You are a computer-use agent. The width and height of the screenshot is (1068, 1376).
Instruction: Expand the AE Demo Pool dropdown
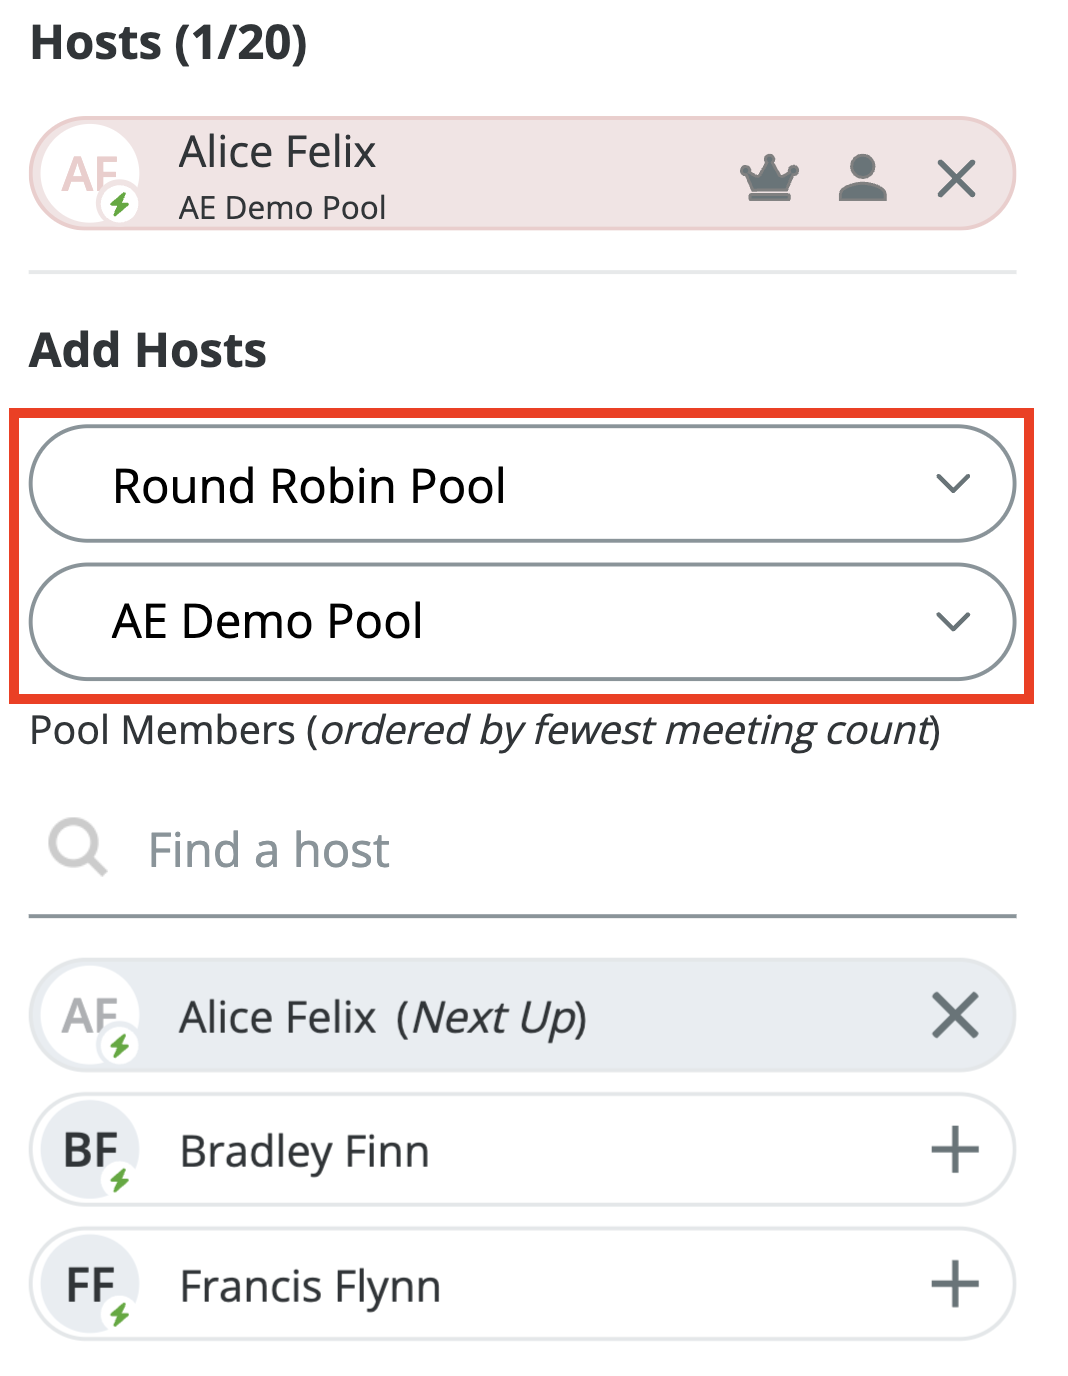(x=522, y=621)
